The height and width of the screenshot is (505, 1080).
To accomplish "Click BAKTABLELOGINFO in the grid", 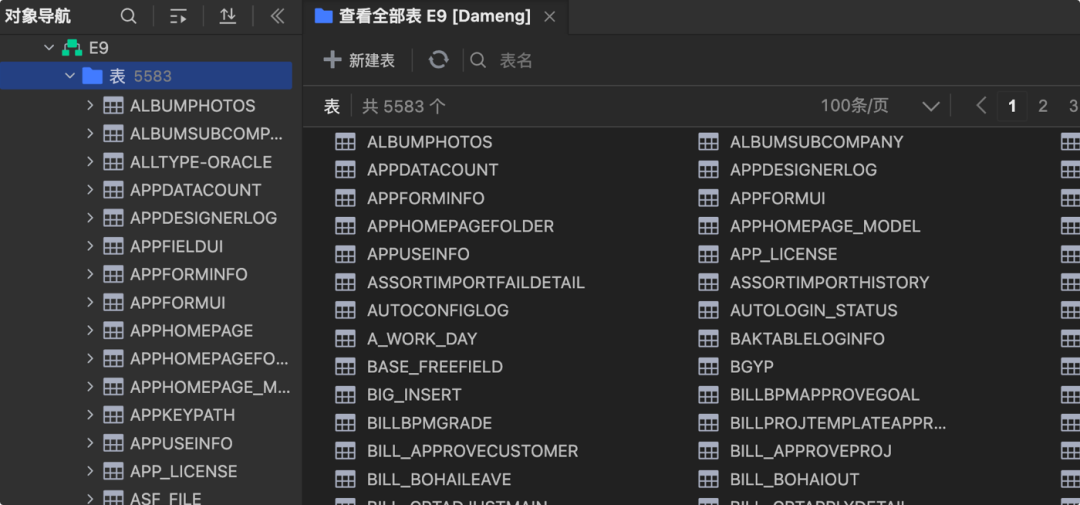I will click(x=807, y=339).
